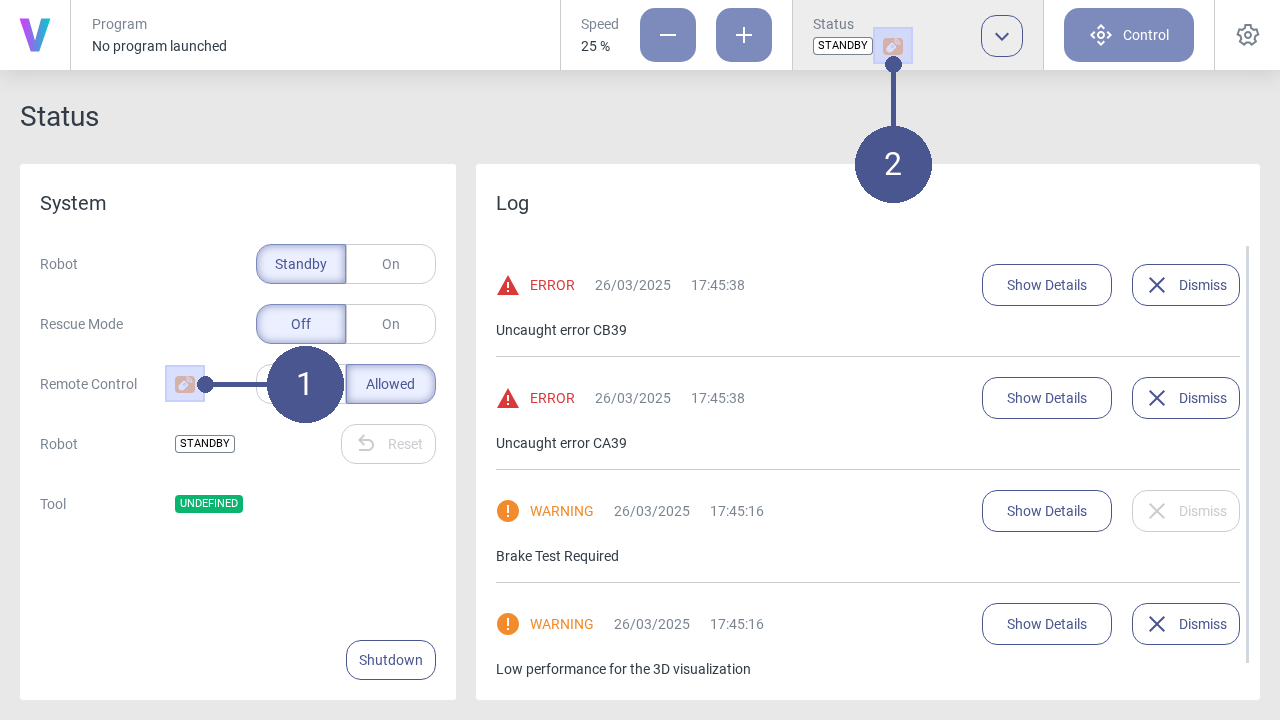
Task: Switch Rescue Mode to On
Action: tap(390, 324)
